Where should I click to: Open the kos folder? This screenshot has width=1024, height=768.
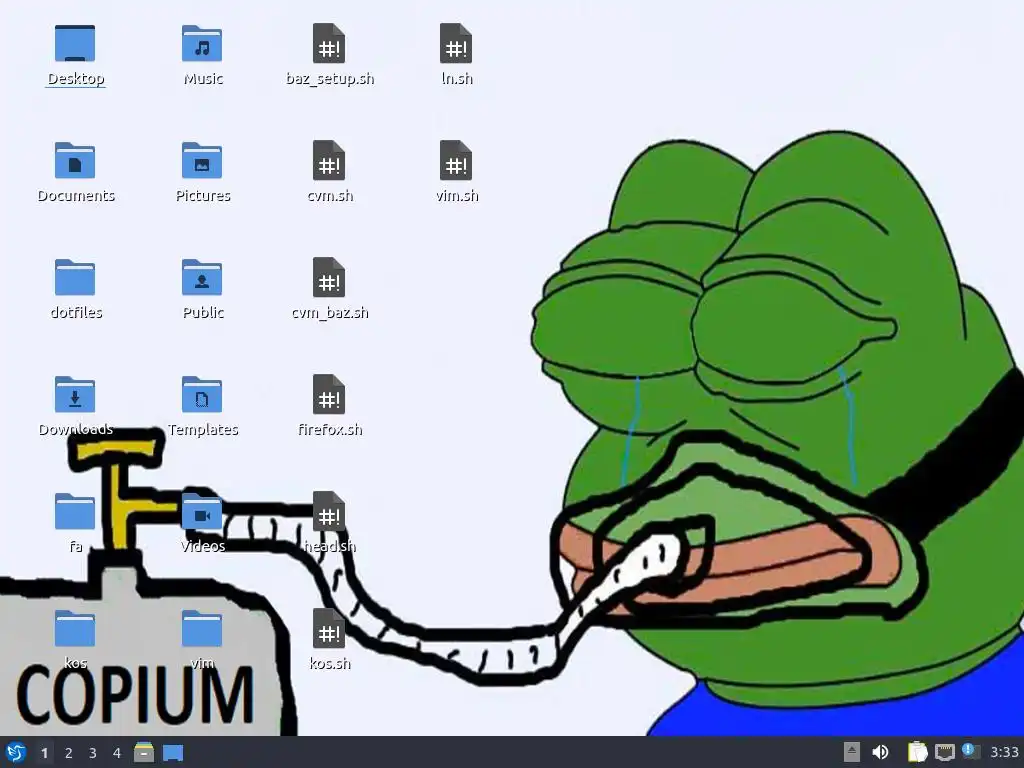tap(75, 629)
